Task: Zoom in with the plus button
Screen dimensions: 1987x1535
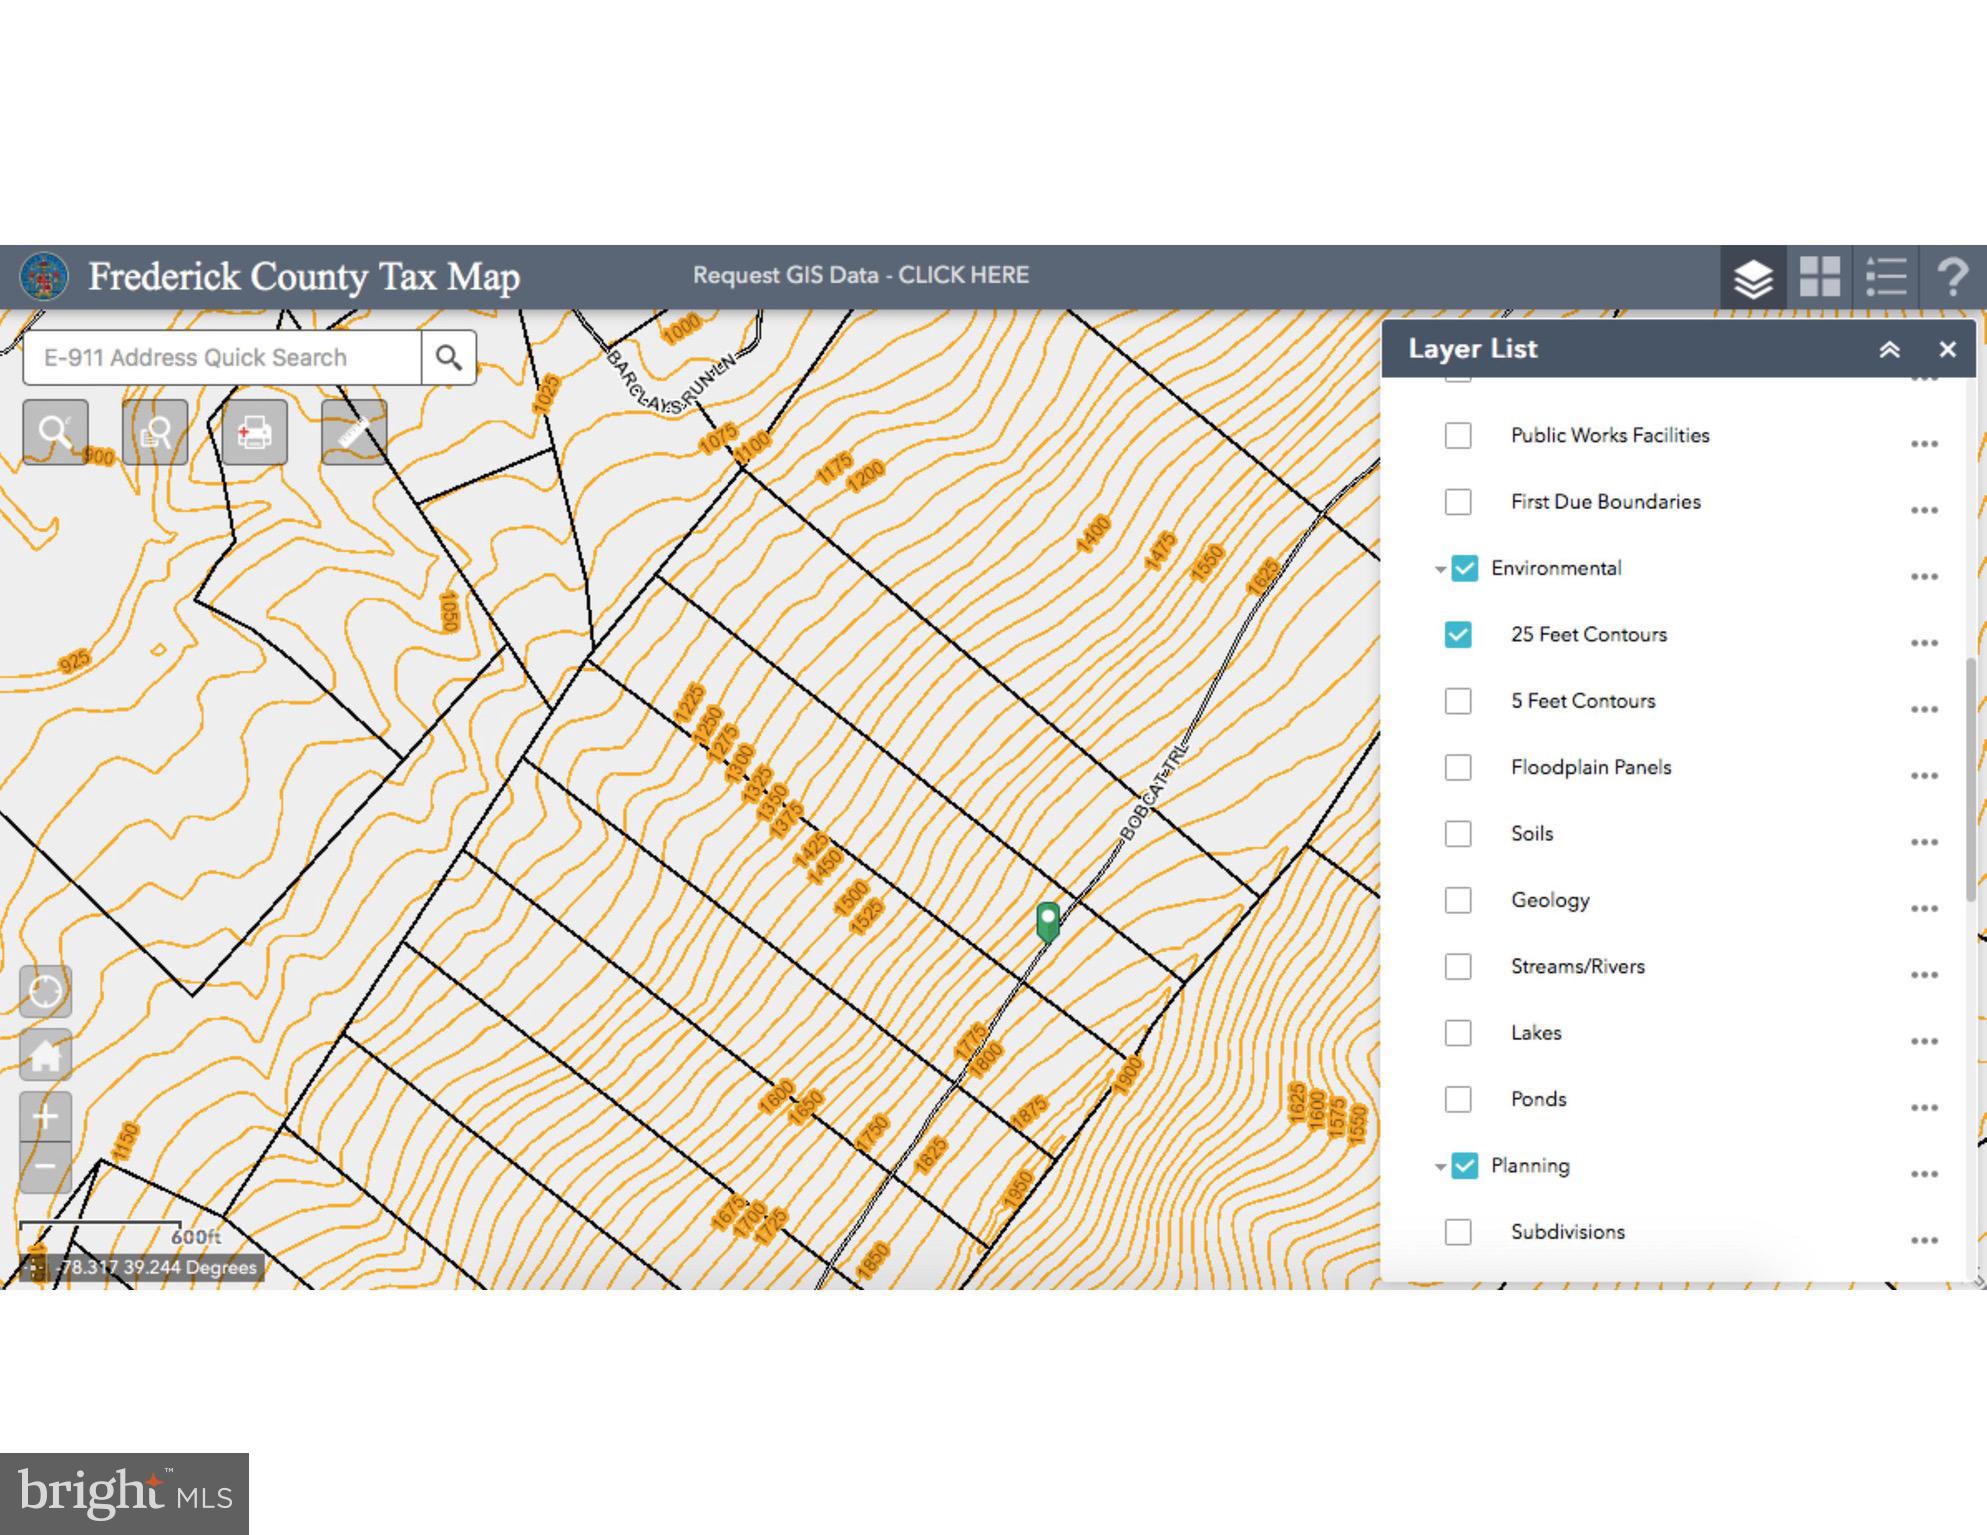Action: [x=45, y=1117]
